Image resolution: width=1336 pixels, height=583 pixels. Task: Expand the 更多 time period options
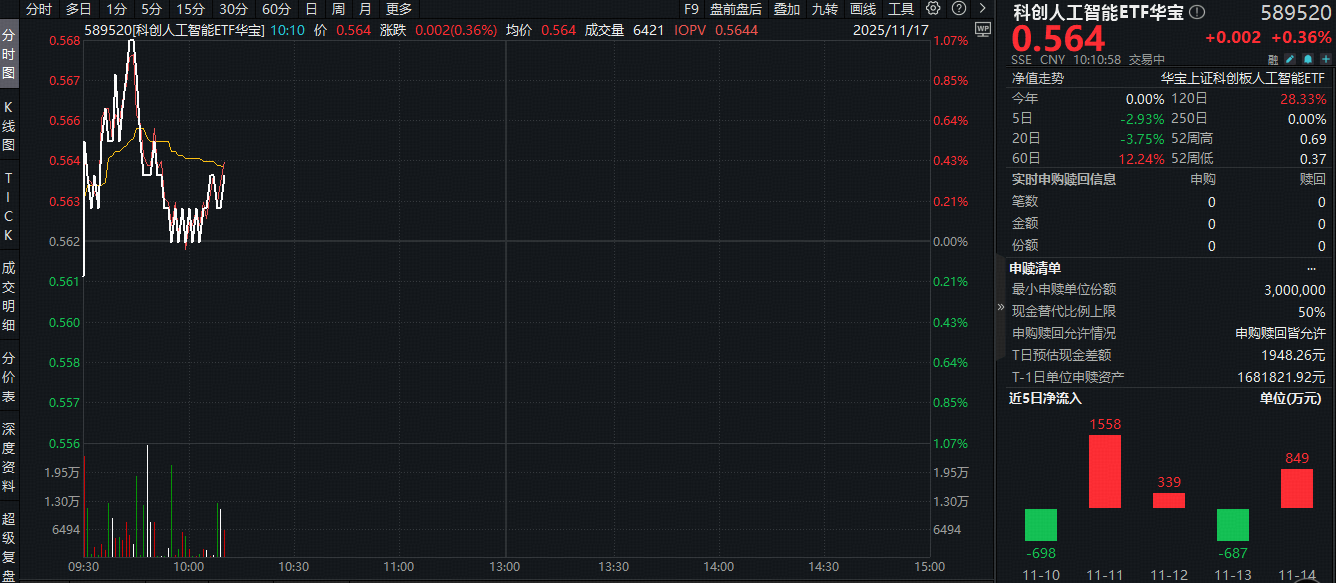point(399,9)
